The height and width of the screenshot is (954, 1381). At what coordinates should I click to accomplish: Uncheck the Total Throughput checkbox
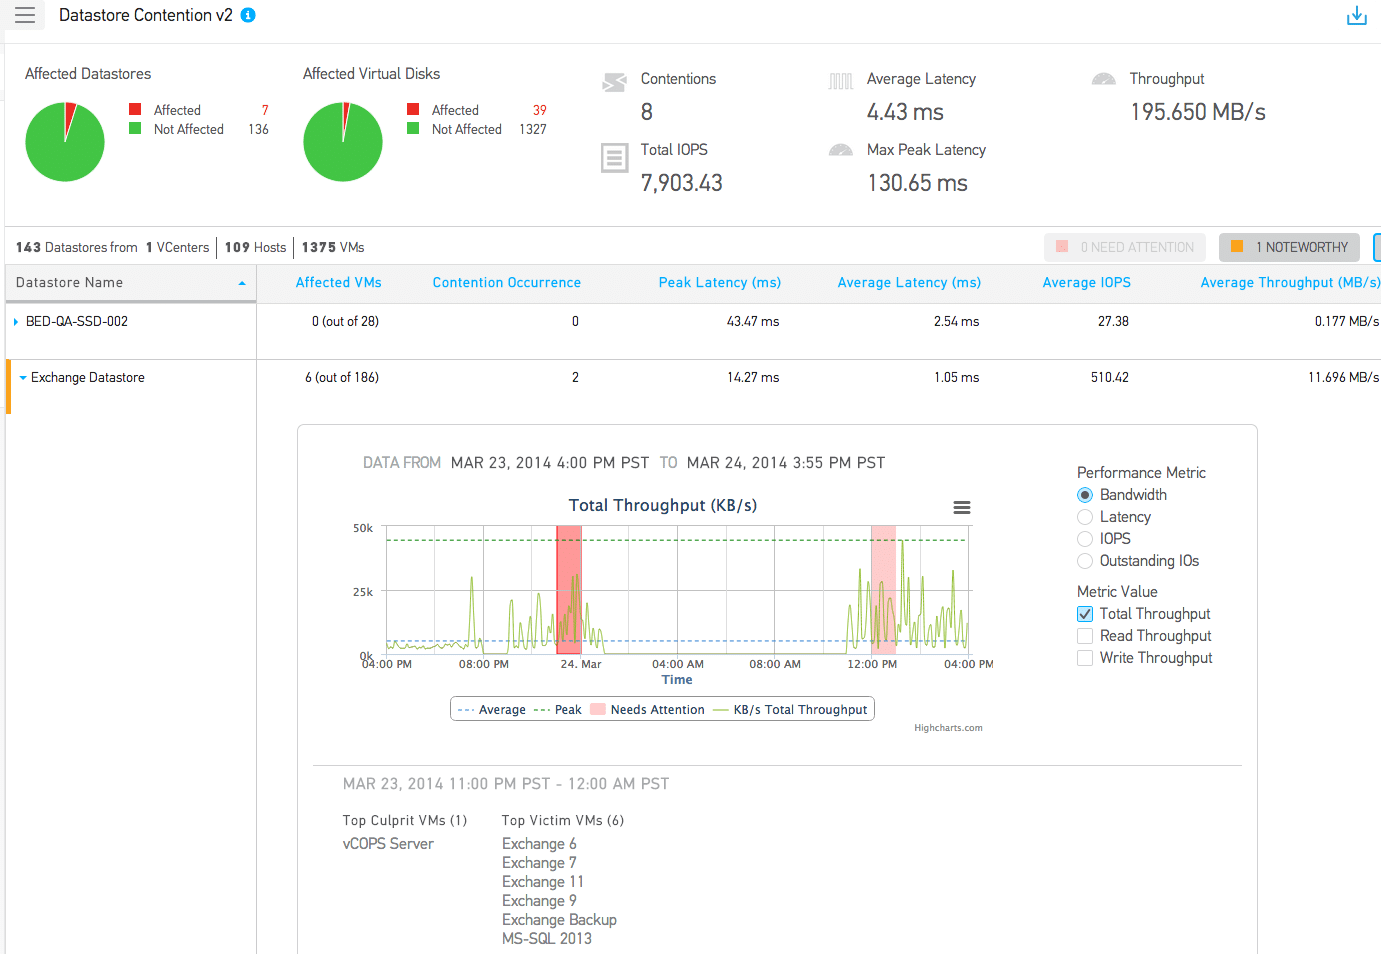click(1085, 614)
